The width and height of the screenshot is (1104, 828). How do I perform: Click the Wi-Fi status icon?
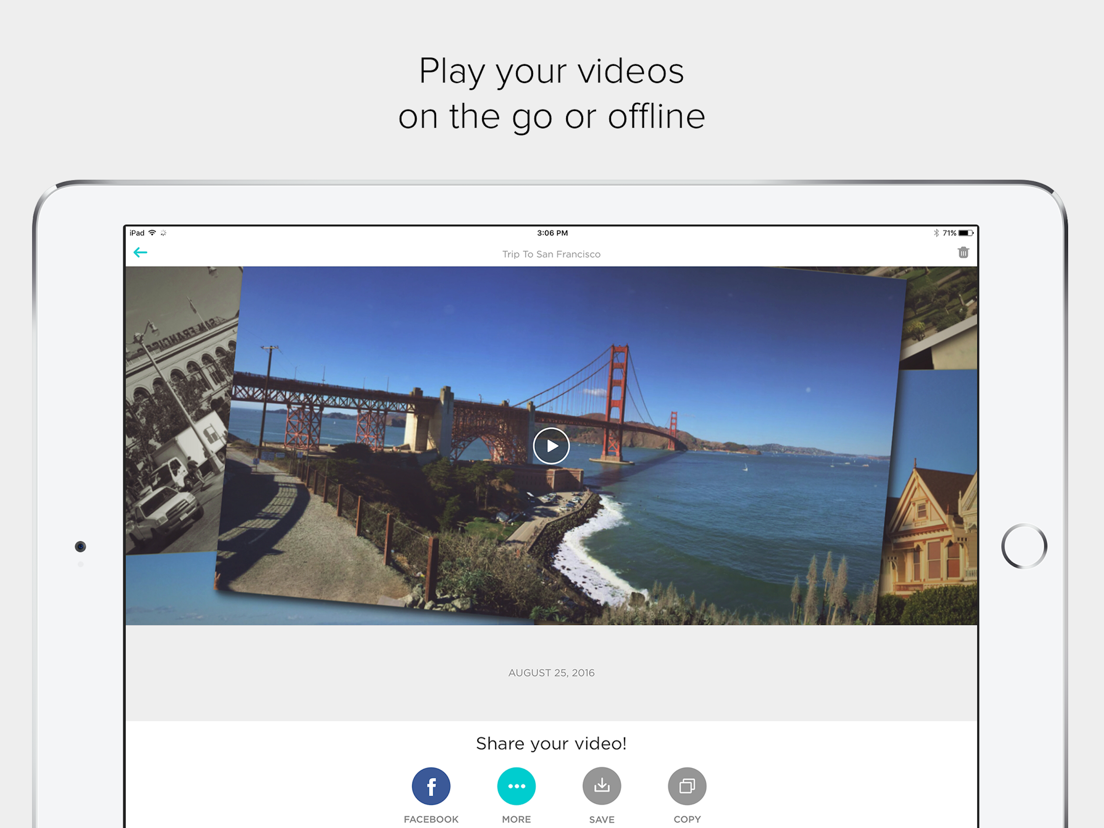[152, 232]
